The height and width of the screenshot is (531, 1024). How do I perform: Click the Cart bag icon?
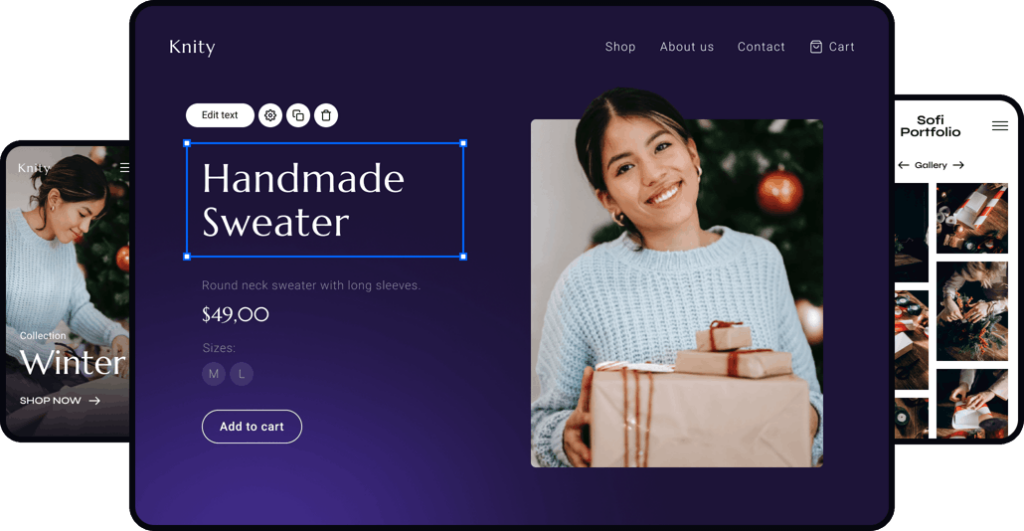point(816,46)
